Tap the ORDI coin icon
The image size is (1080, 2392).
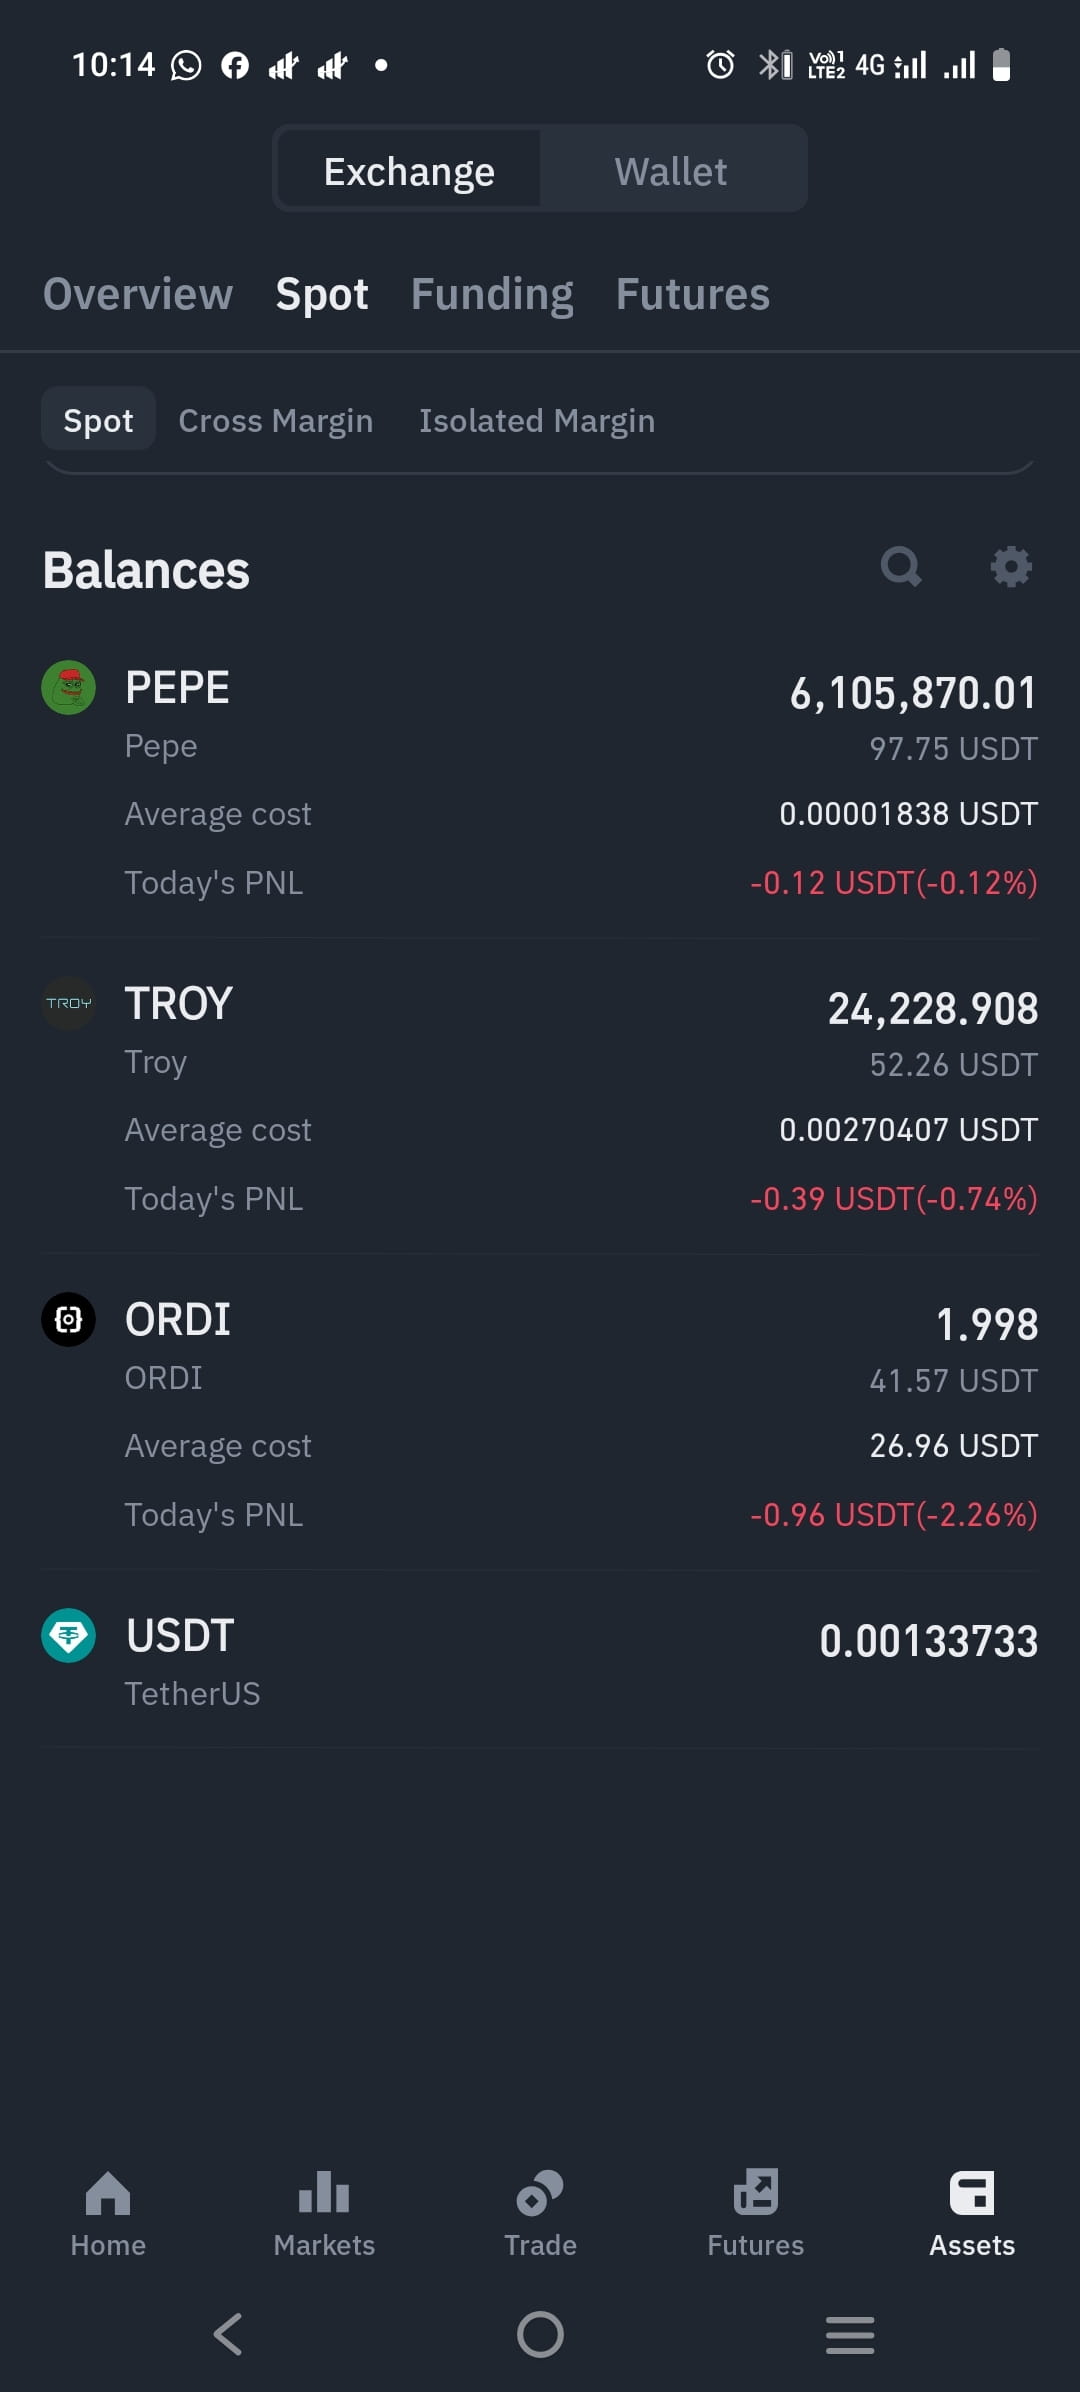click(x=68, y=1319)
